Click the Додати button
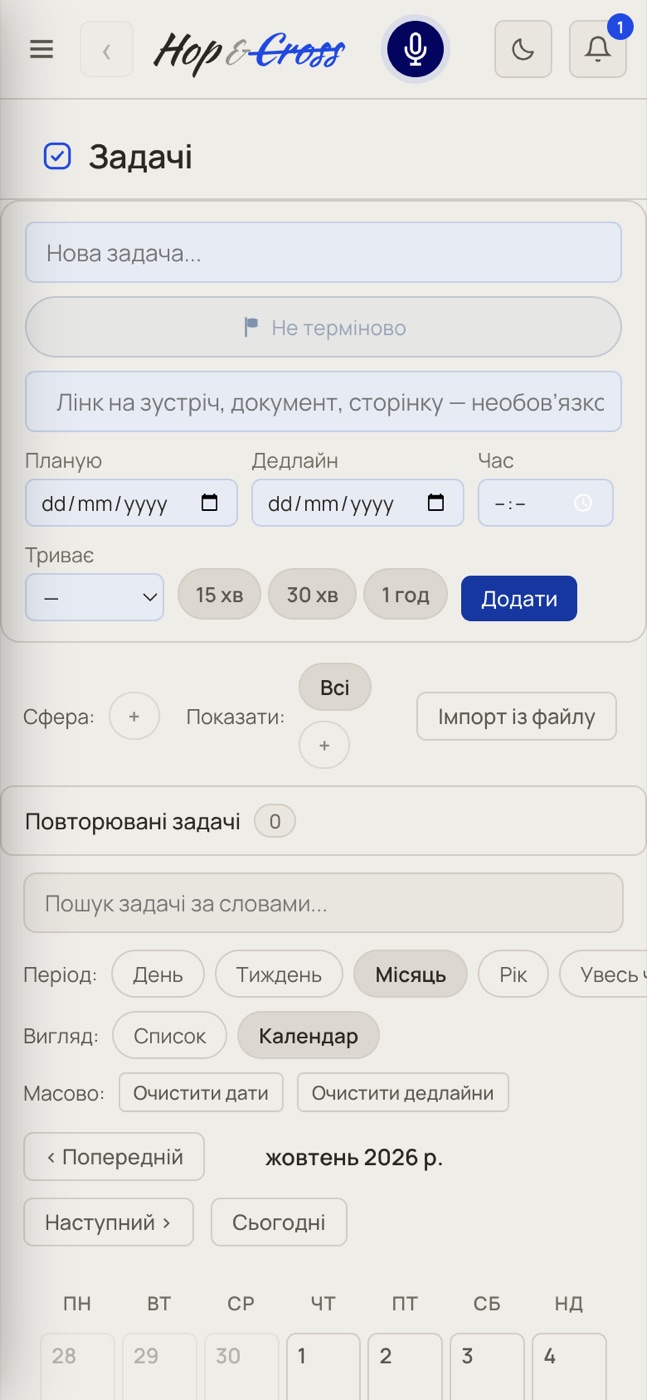This screenshot has width=647, height=1400. pyautogui.click(x=519, y=598)
